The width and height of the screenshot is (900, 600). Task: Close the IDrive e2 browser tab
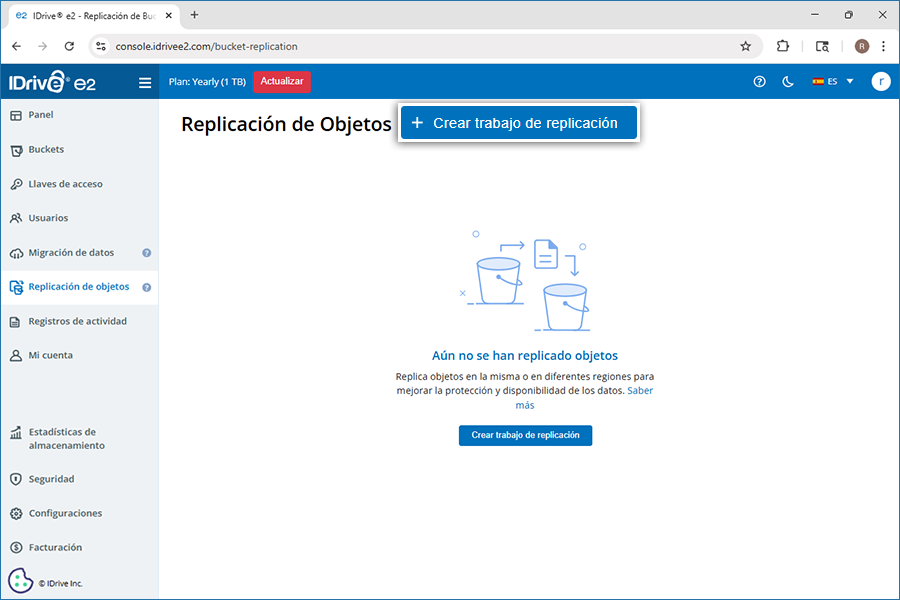[169, 16]
